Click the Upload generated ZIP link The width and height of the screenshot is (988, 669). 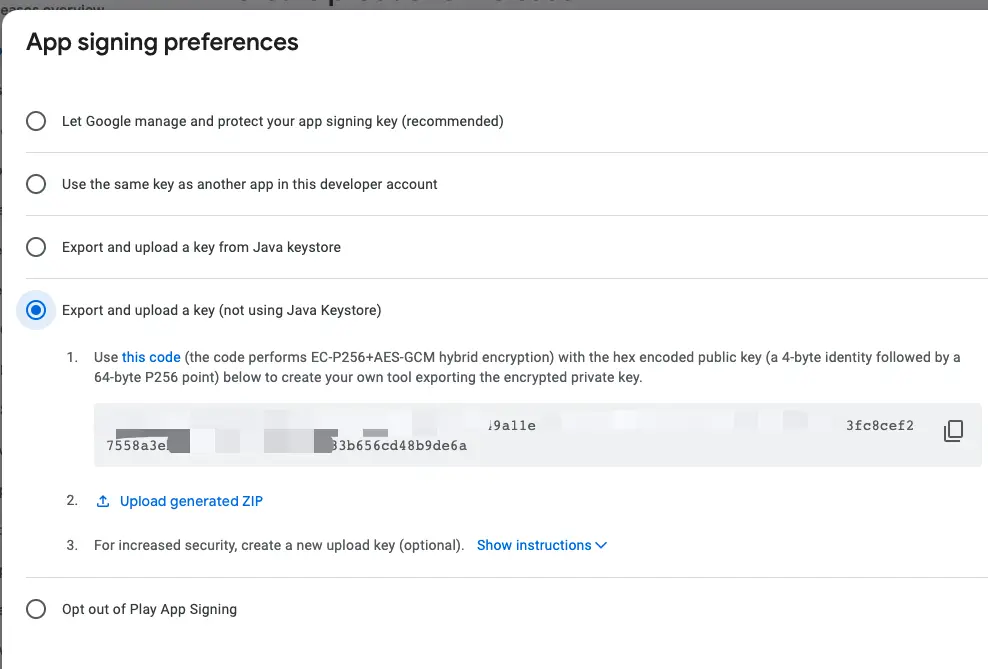tap(191, 501)
